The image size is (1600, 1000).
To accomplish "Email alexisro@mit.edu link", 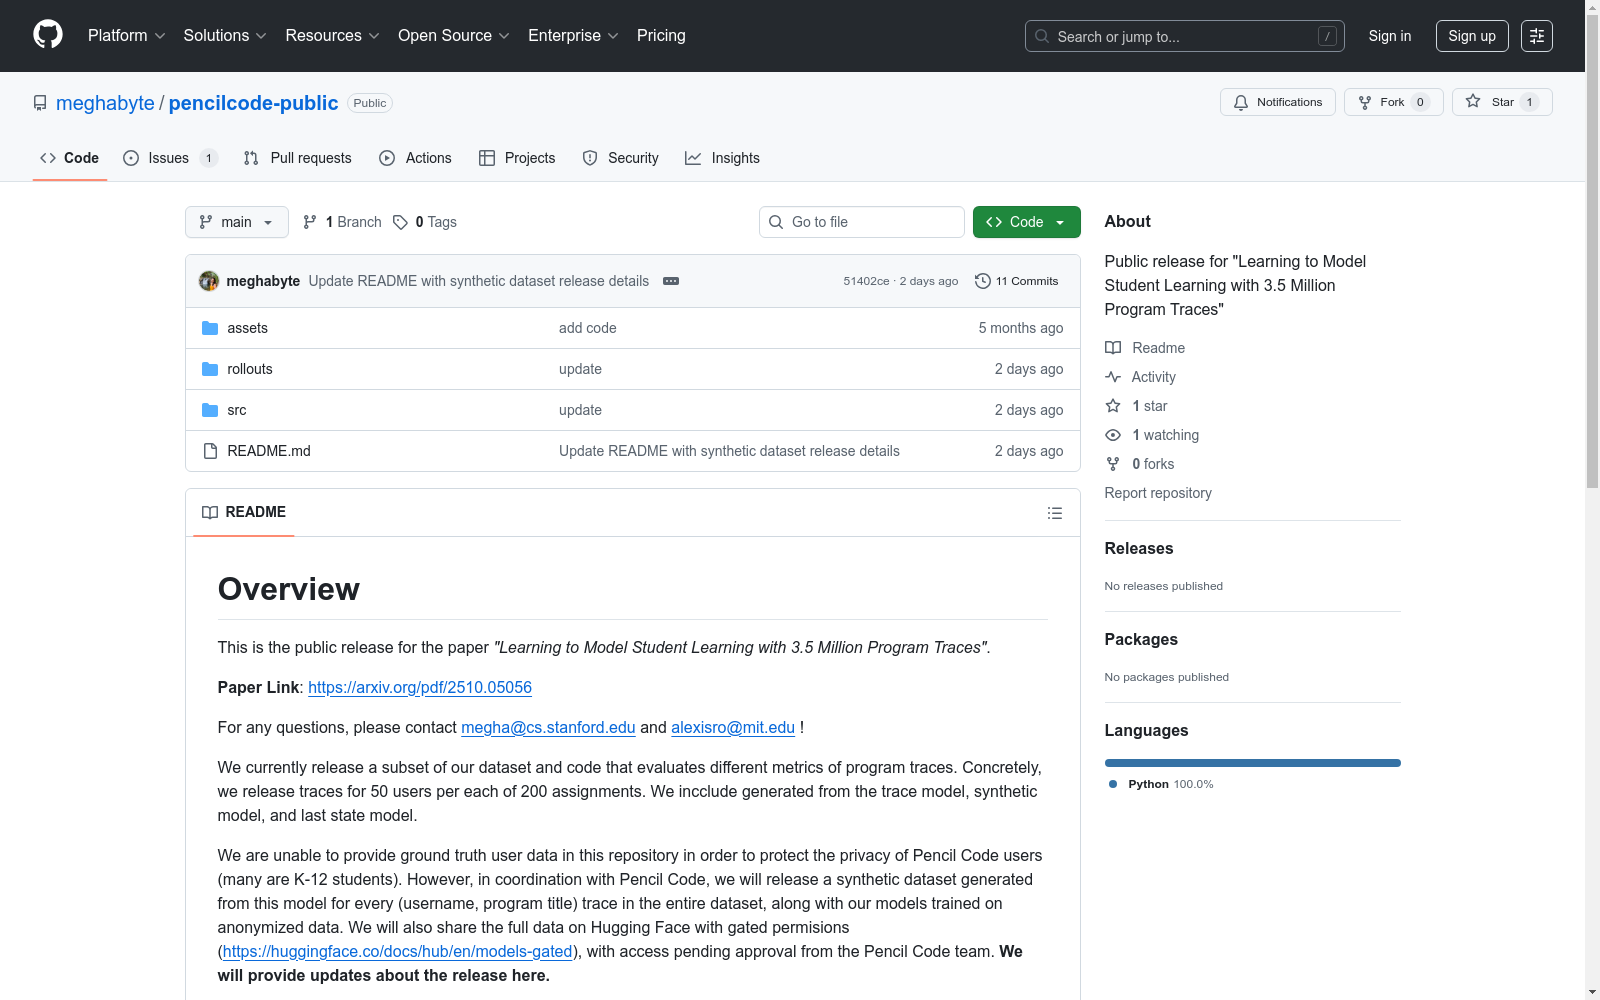I will [733, 727].
